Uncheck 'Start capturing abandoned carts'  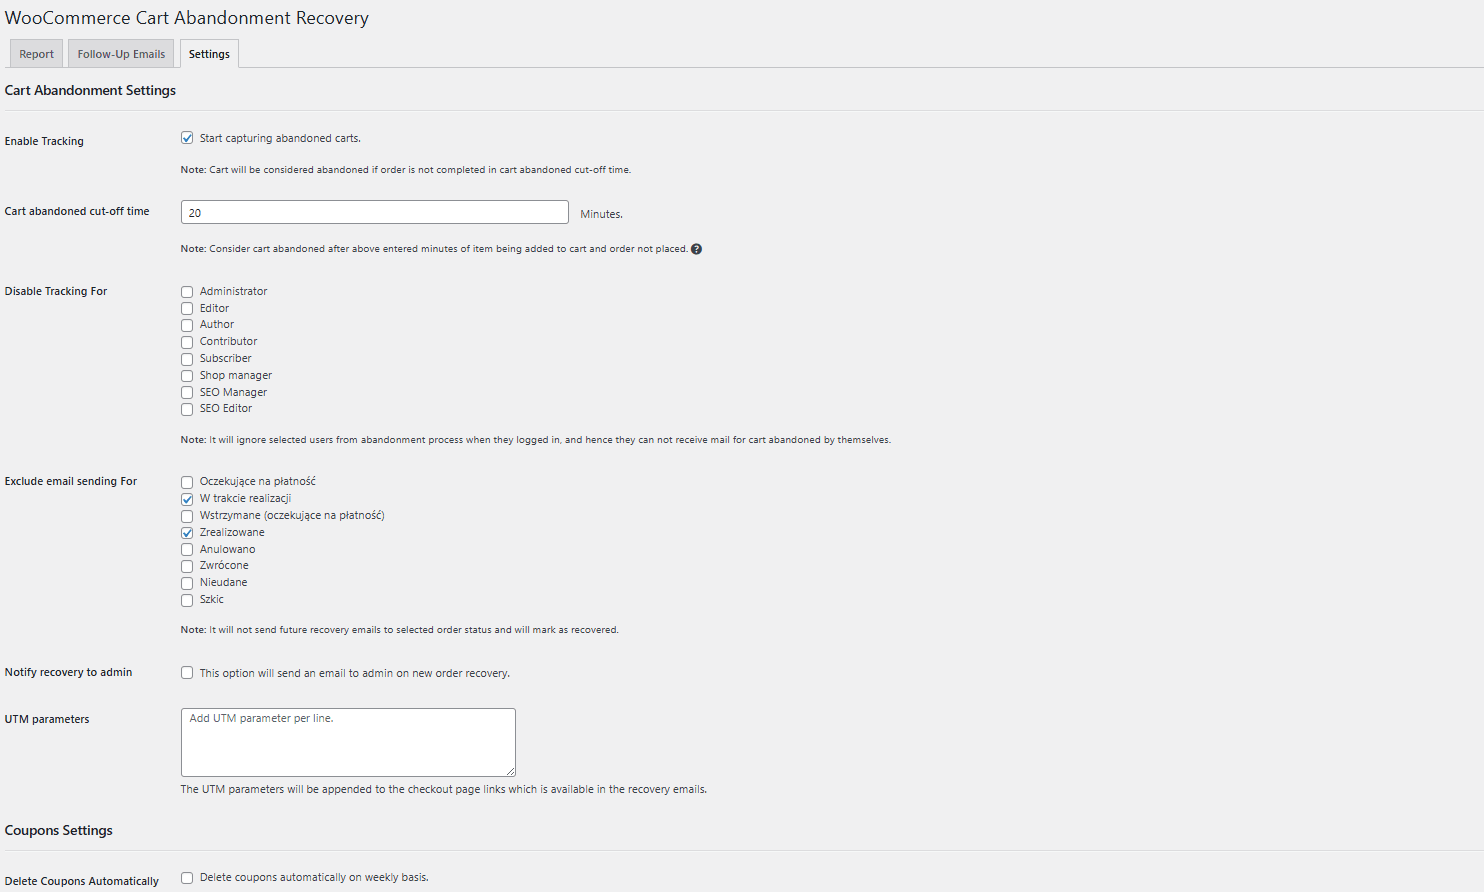[187, 137]
